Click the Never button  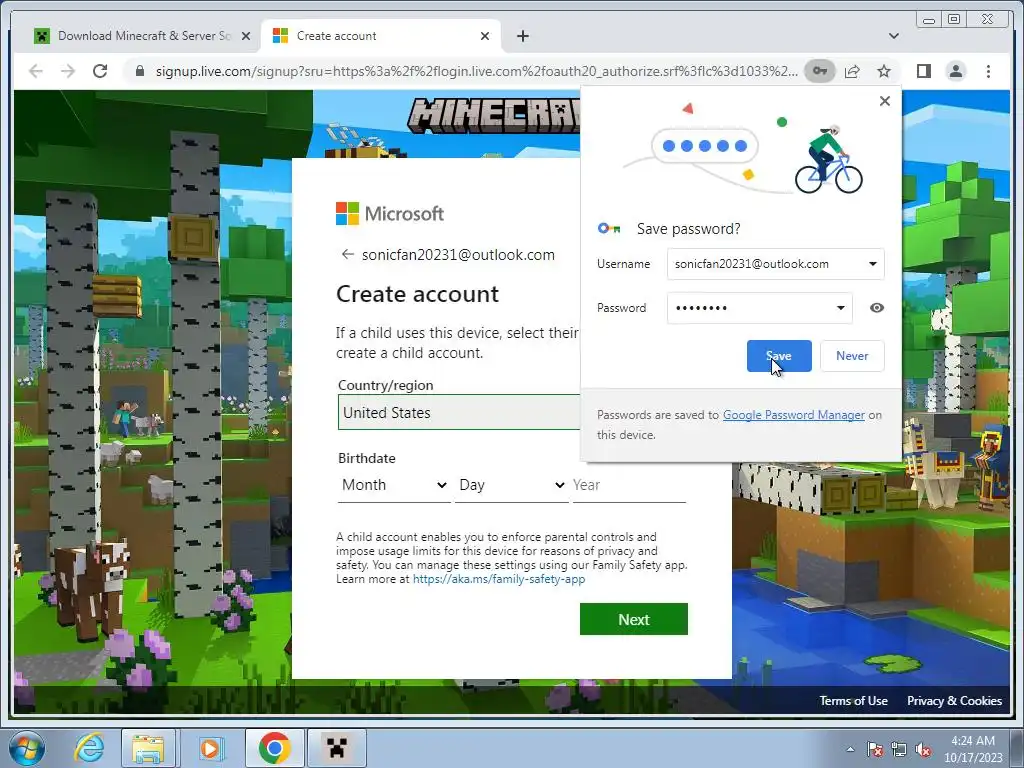(x=852, y=356)
